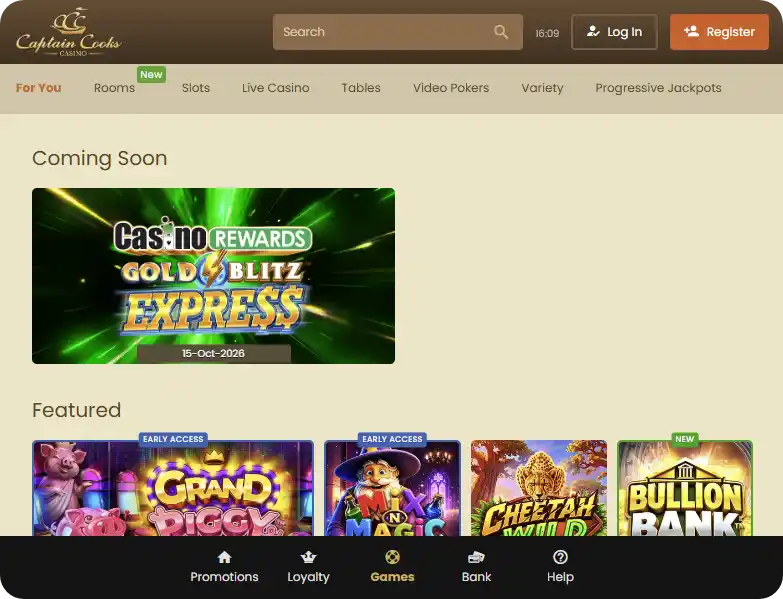This screenshot has height=599, width=783.
Task: Switch to the Slots tab
Action: click(x=196, y=88)
